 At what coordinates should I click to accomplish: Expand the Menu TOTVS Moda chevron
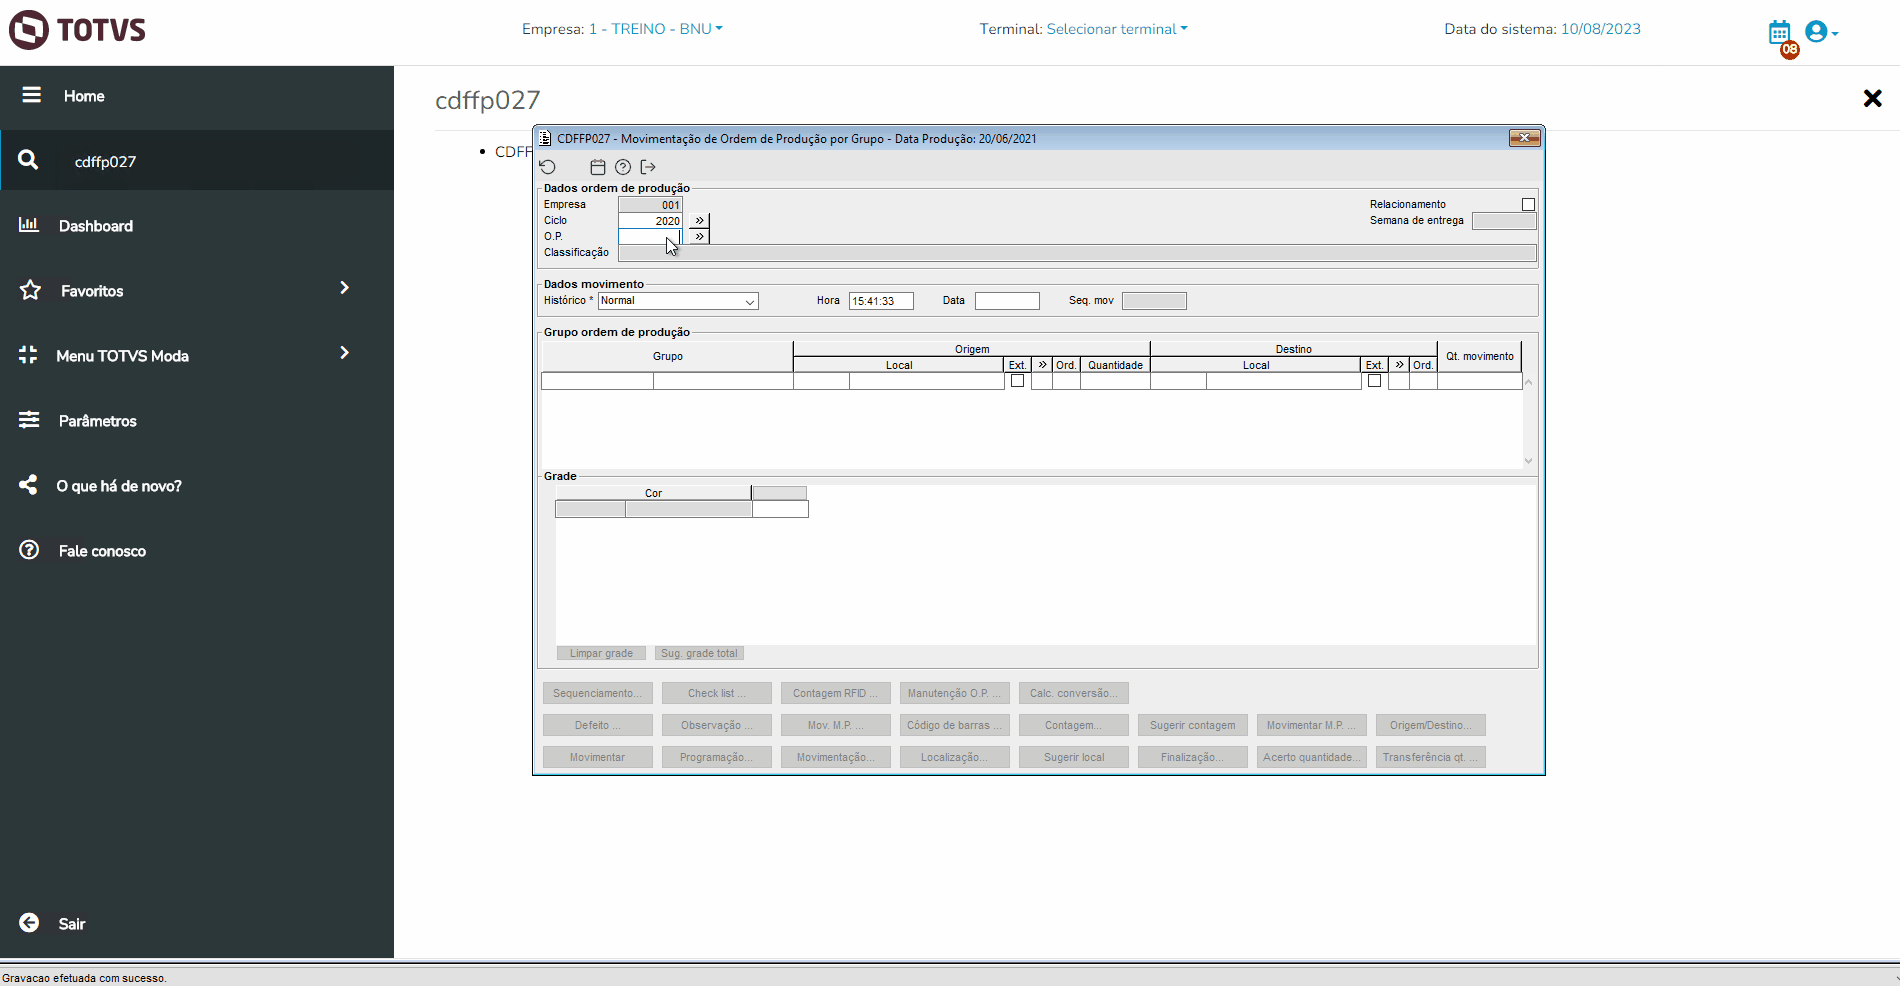pos(344,353)
